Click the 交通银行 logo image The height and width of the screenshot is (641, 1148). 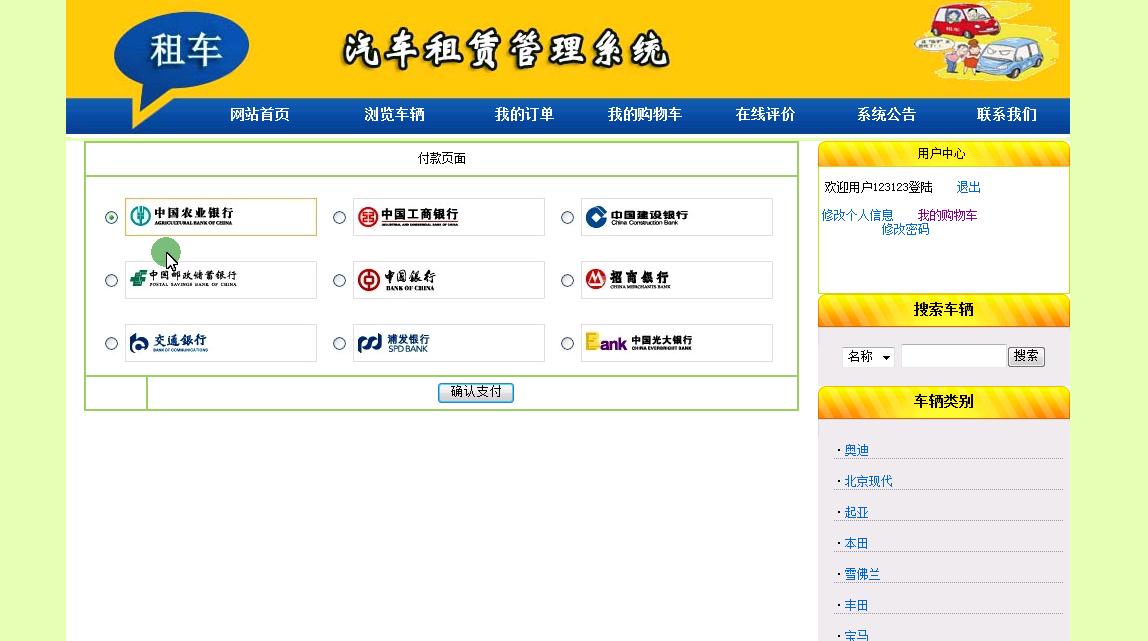click(x=220, y=342)
